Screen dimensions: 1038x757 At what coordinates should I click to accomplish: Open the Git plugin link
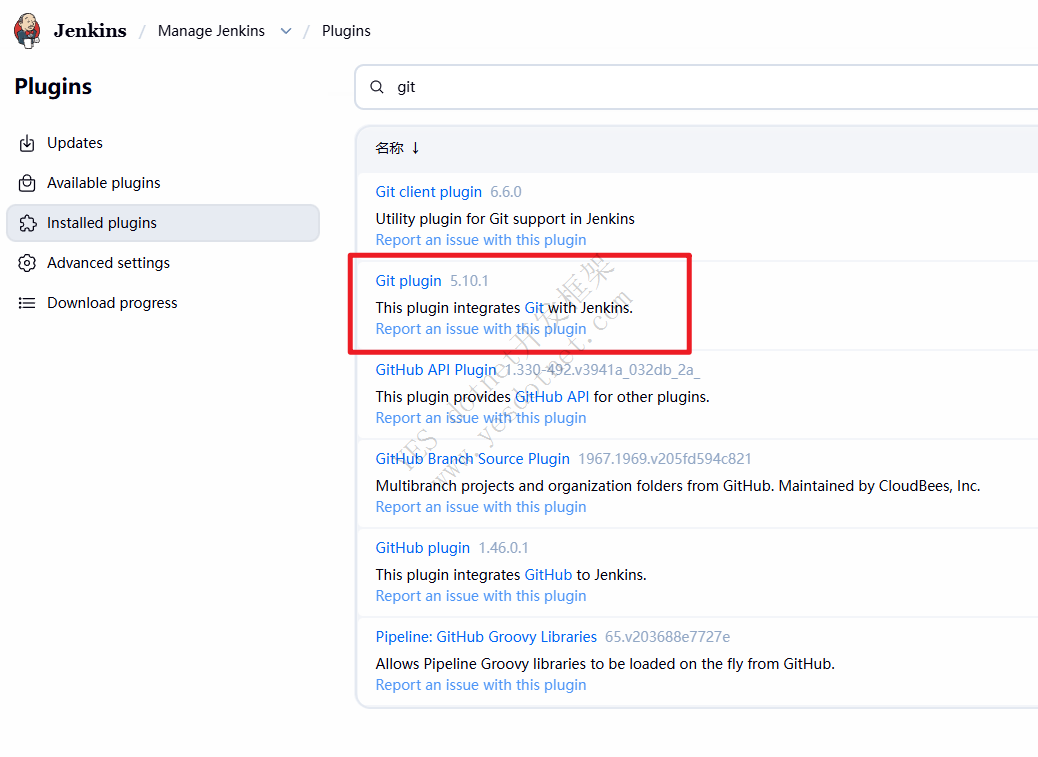(408, 281)
